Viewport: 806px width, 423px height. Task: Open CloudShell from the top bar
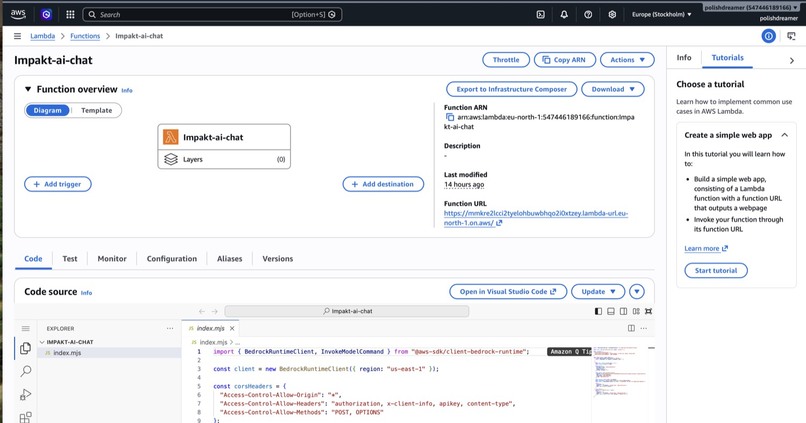click(540, 14)
